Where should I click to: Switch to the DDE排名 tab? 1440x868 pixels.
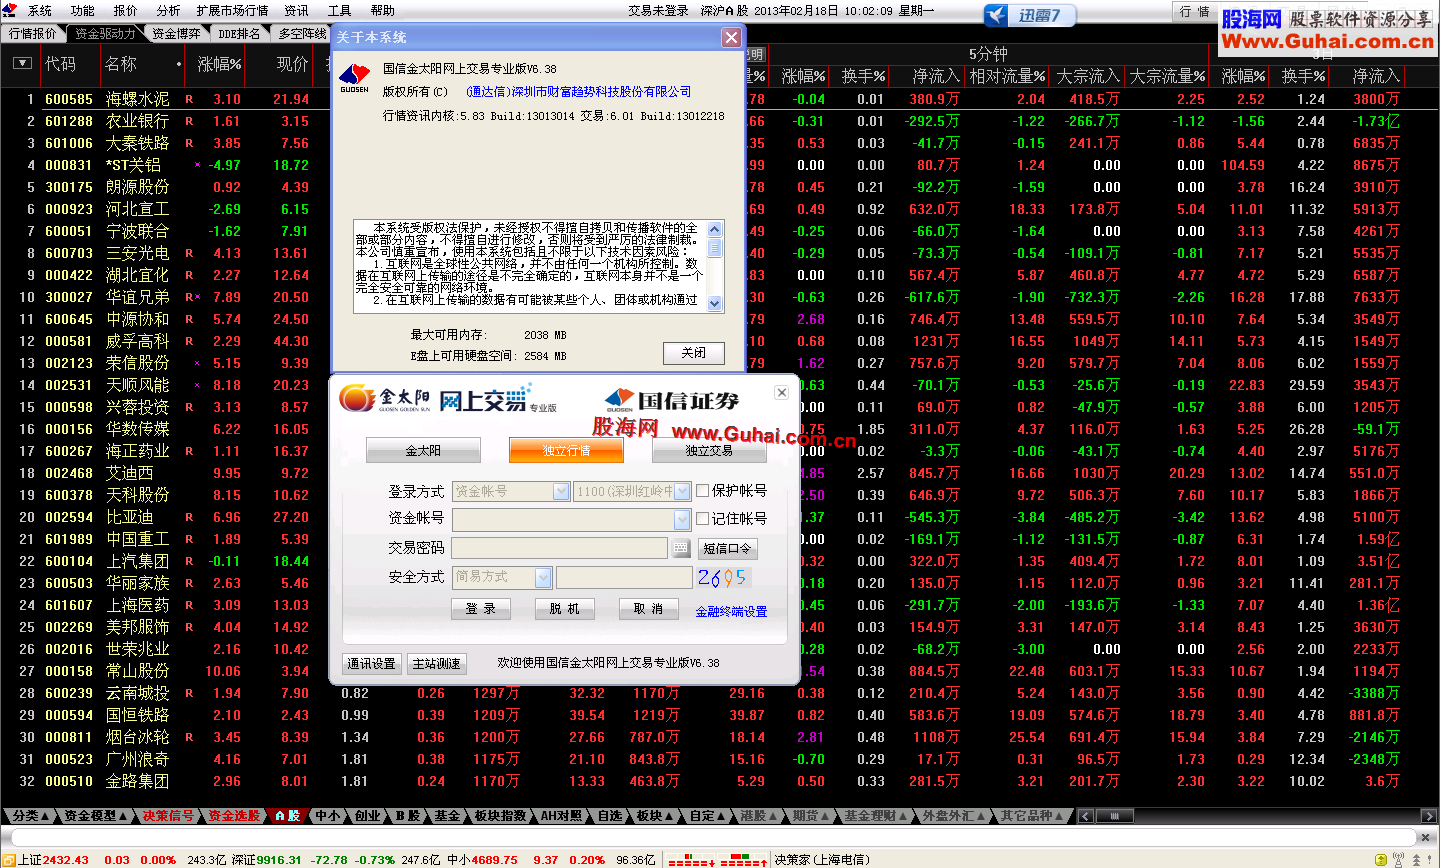pyautogui.click(x=239, y=33)
